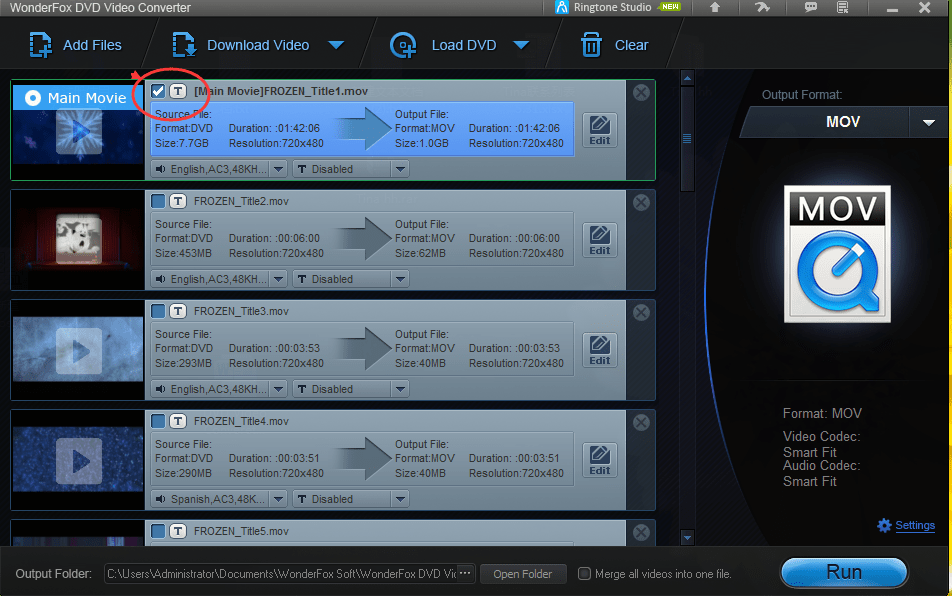This screenshot has width=952, height=596.
Task: Expand the Download Video dropdown arrow
Action: coord(336,45)
